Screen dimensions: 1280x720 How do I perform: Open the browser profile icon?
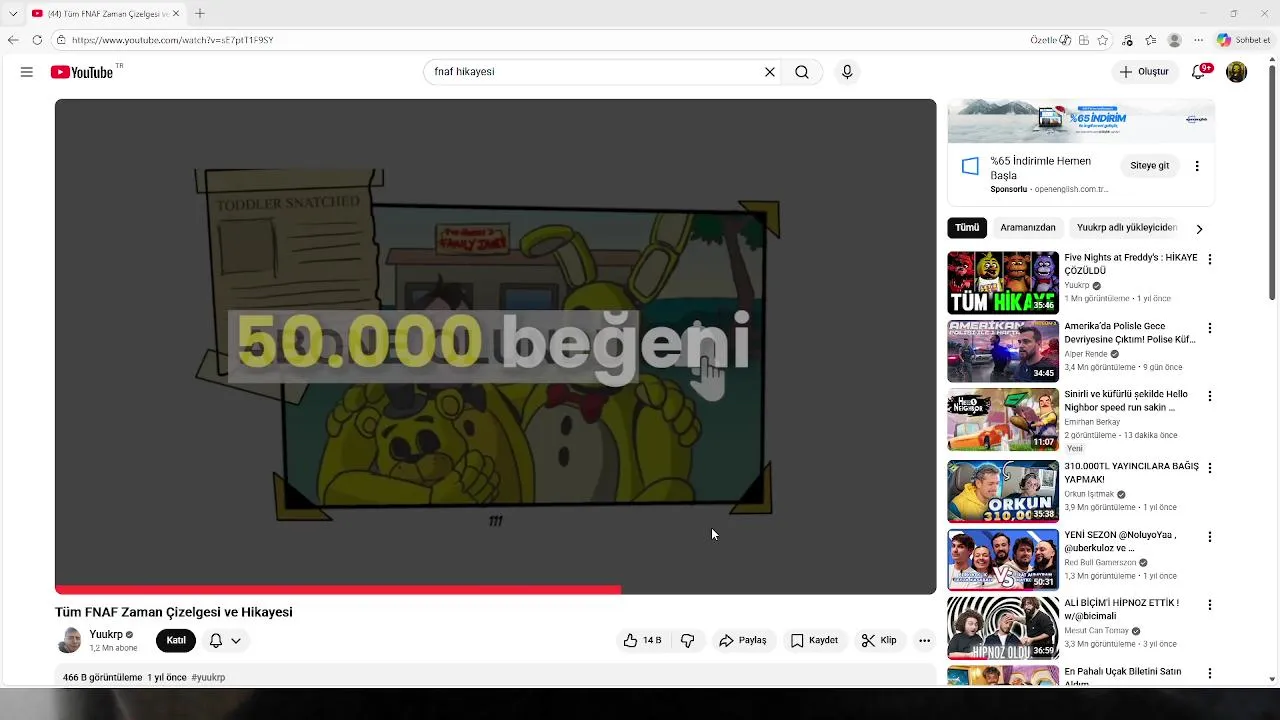[x=1174, y=40]
